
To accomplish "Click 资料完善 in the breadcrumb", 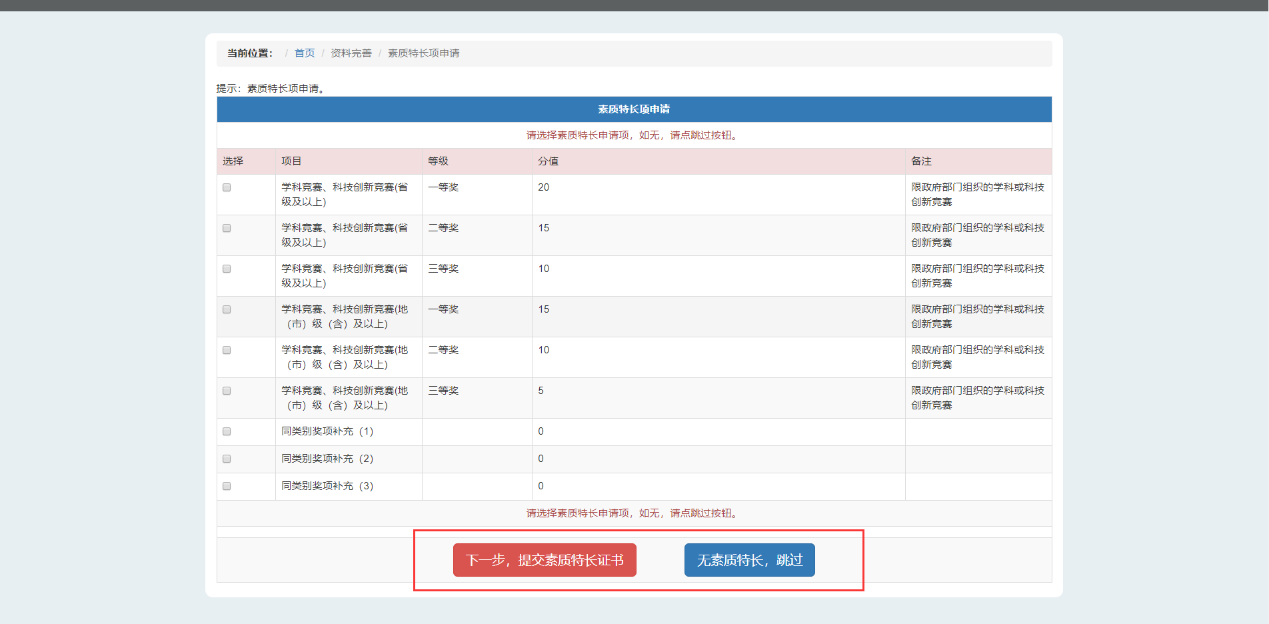I will (351, 53).
